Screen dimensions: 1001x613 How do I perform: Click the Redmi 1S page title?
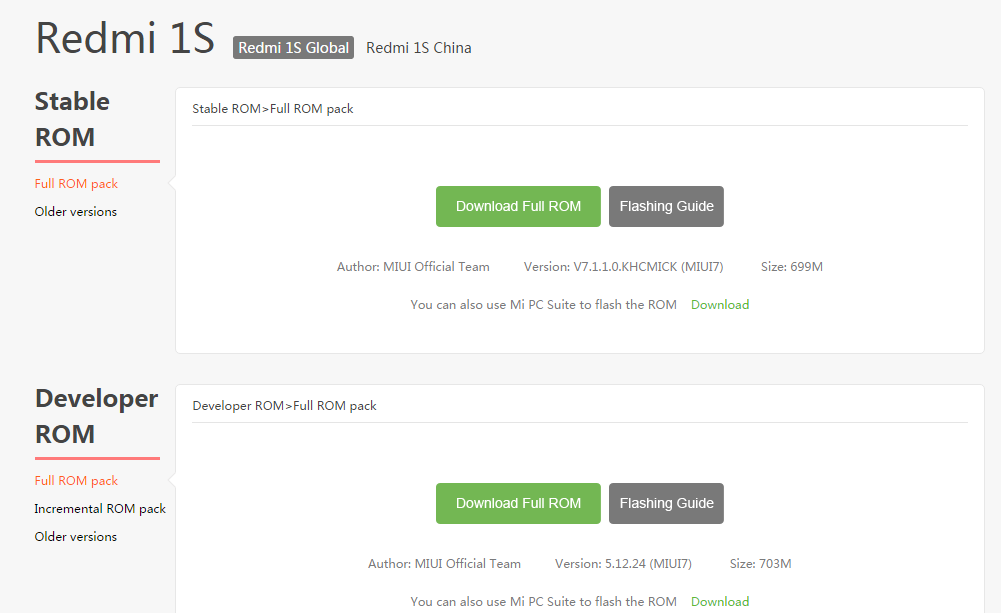pos(125,38)
